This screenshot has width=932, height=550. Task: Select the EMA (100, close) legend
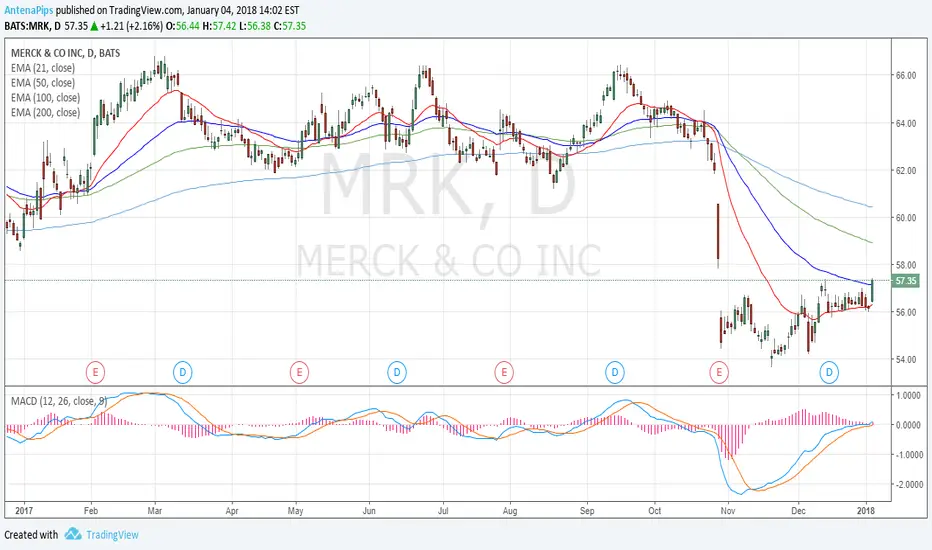click(45, 98)
